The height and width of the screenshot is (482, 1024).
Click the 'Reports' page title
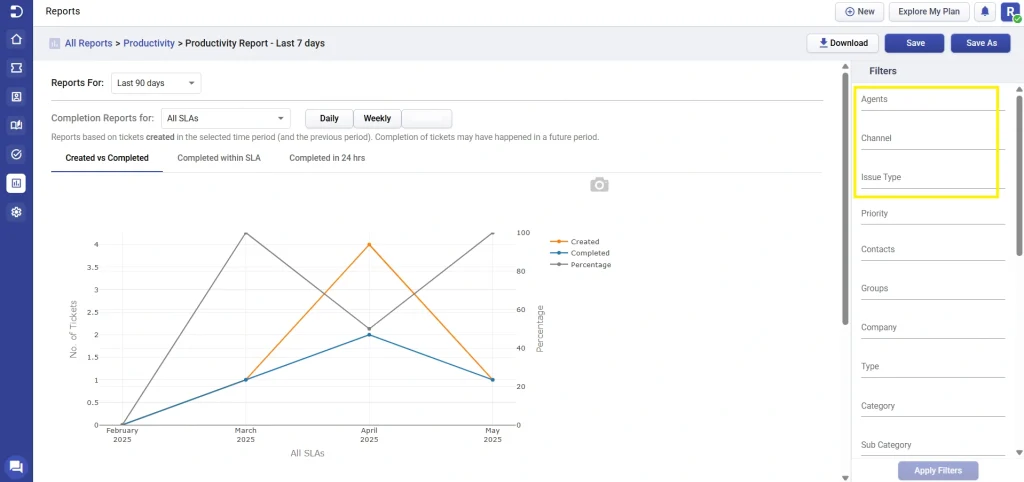[x=63, y=11]
